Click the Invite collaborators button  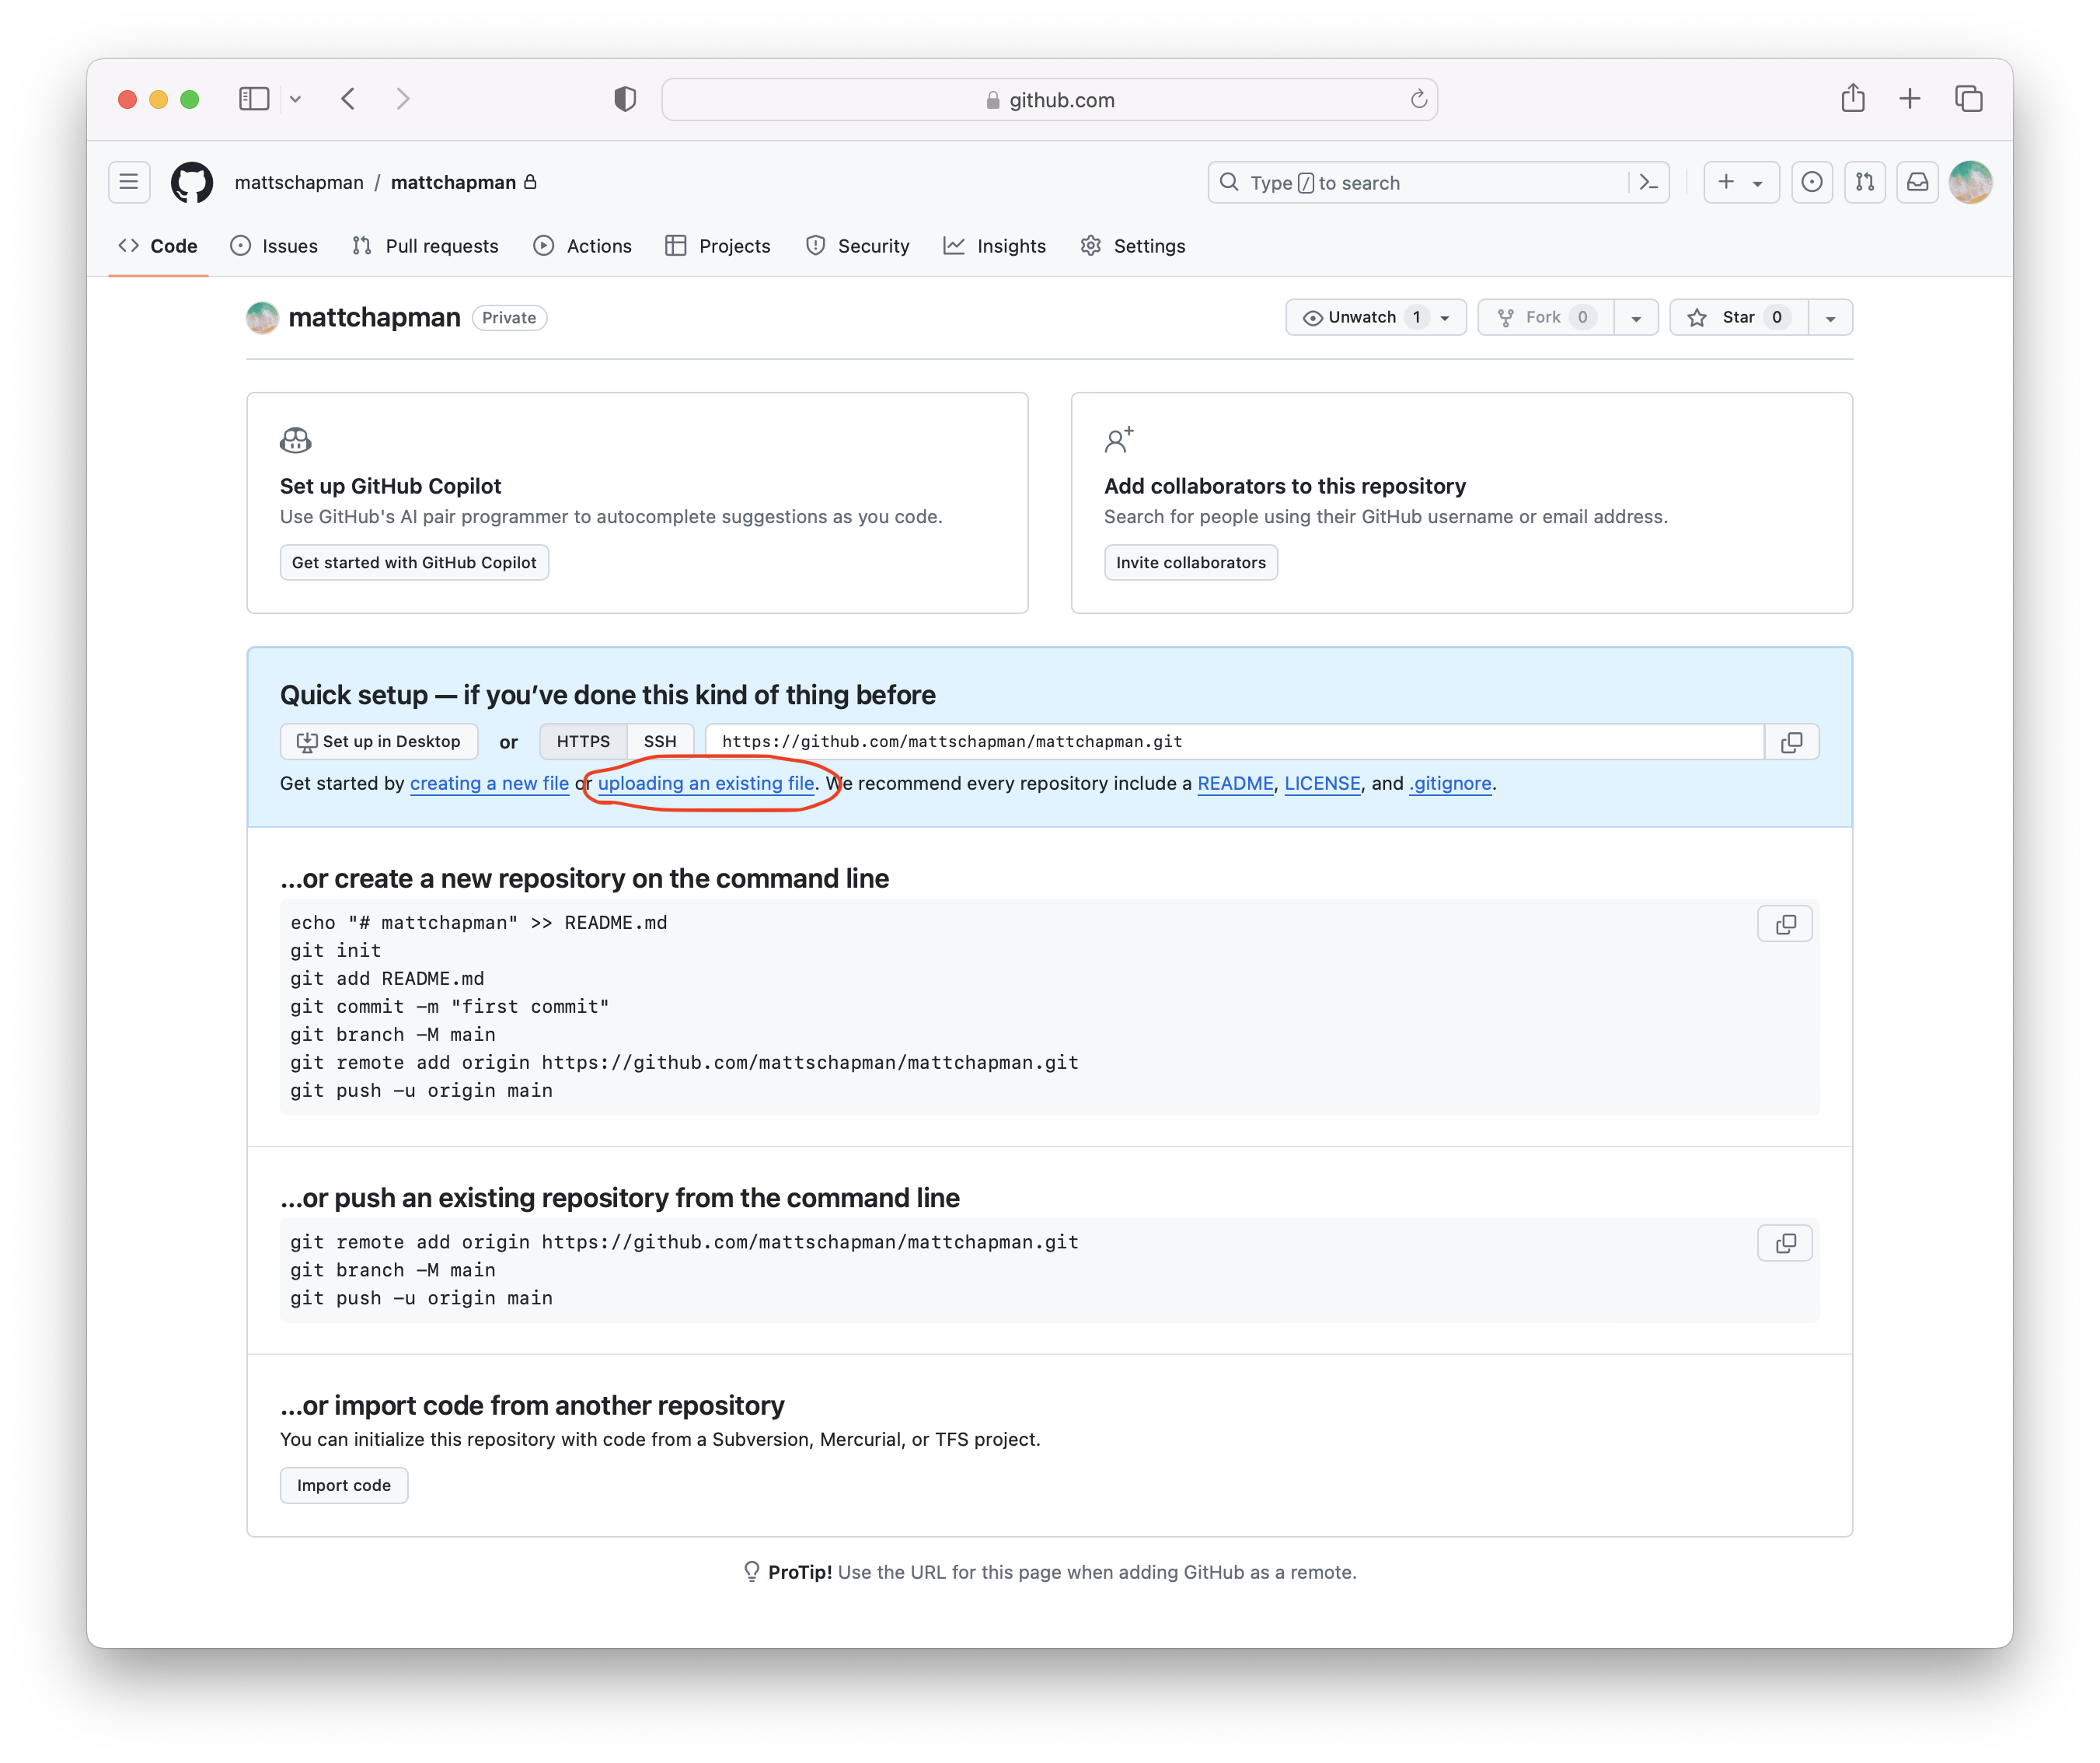tap(1190, 563)
